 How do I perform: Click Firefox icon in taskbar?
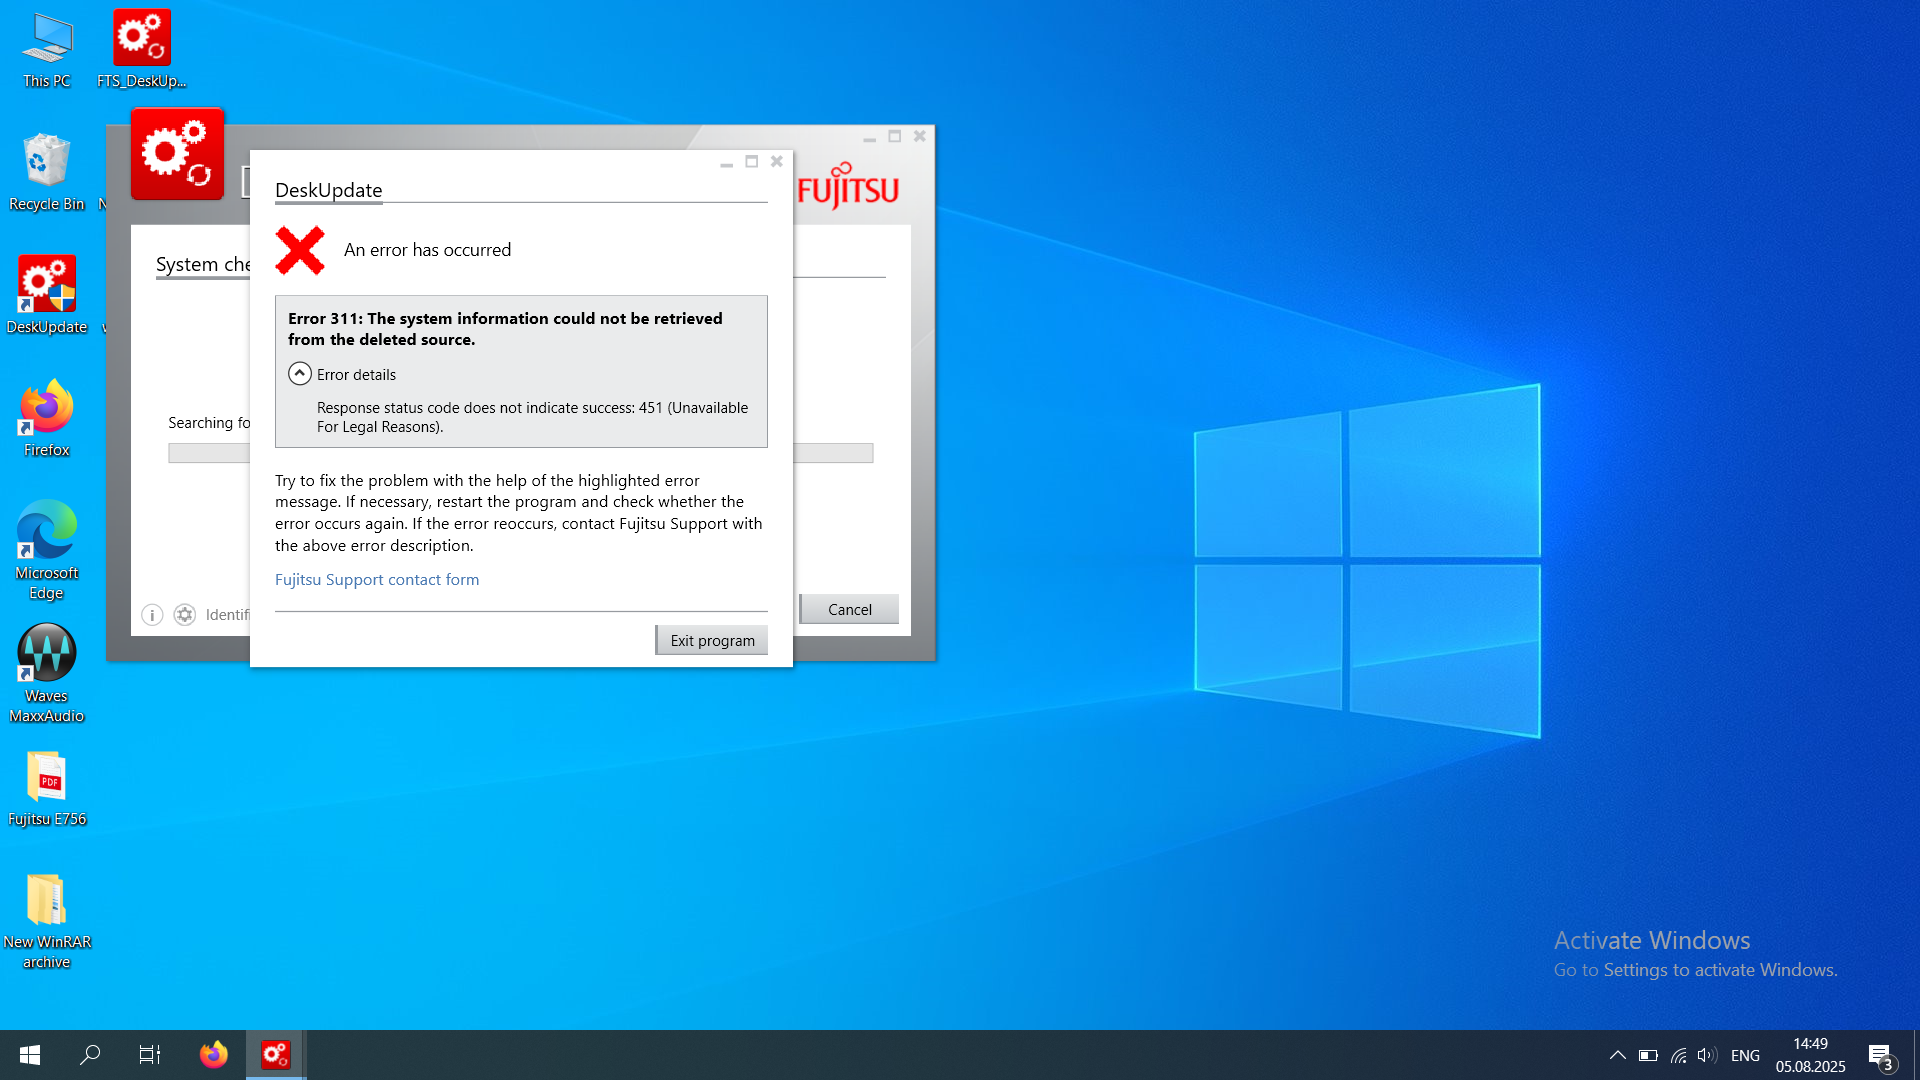pos(213,1055)
